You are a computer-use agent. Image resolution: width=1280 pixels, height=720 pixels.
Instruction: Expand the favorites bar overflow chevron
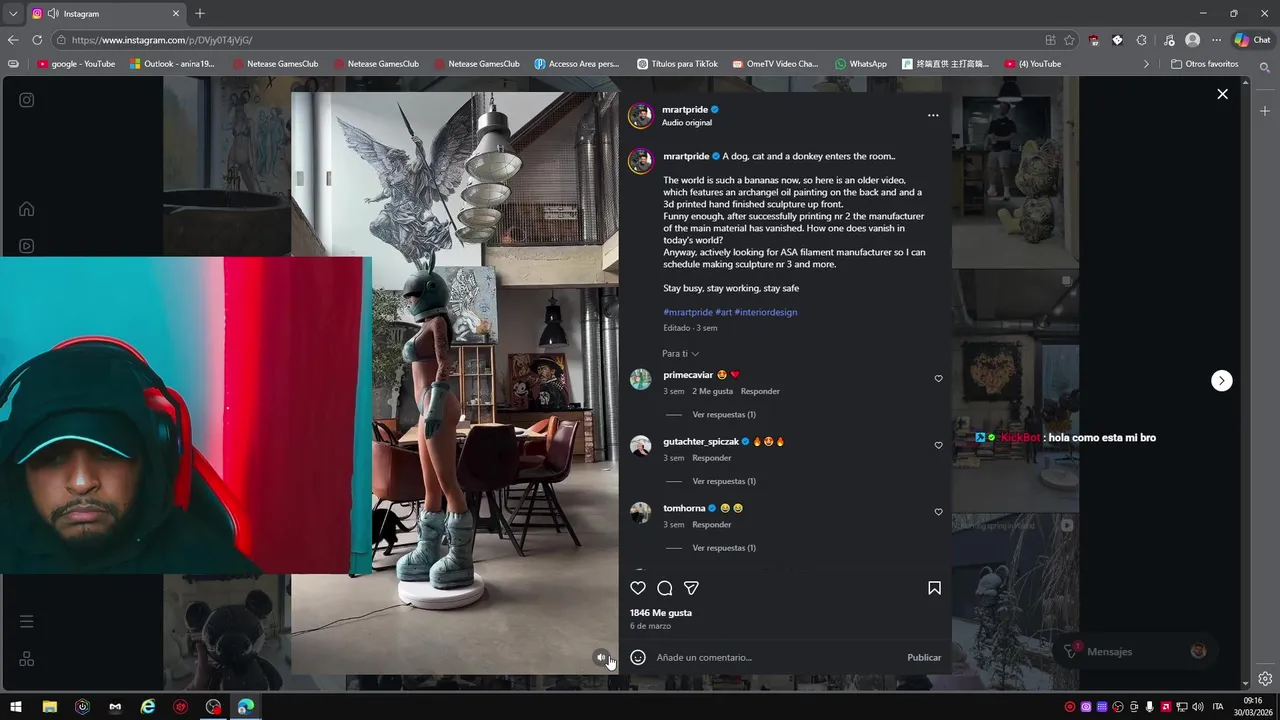click(x=1147, y=64)
